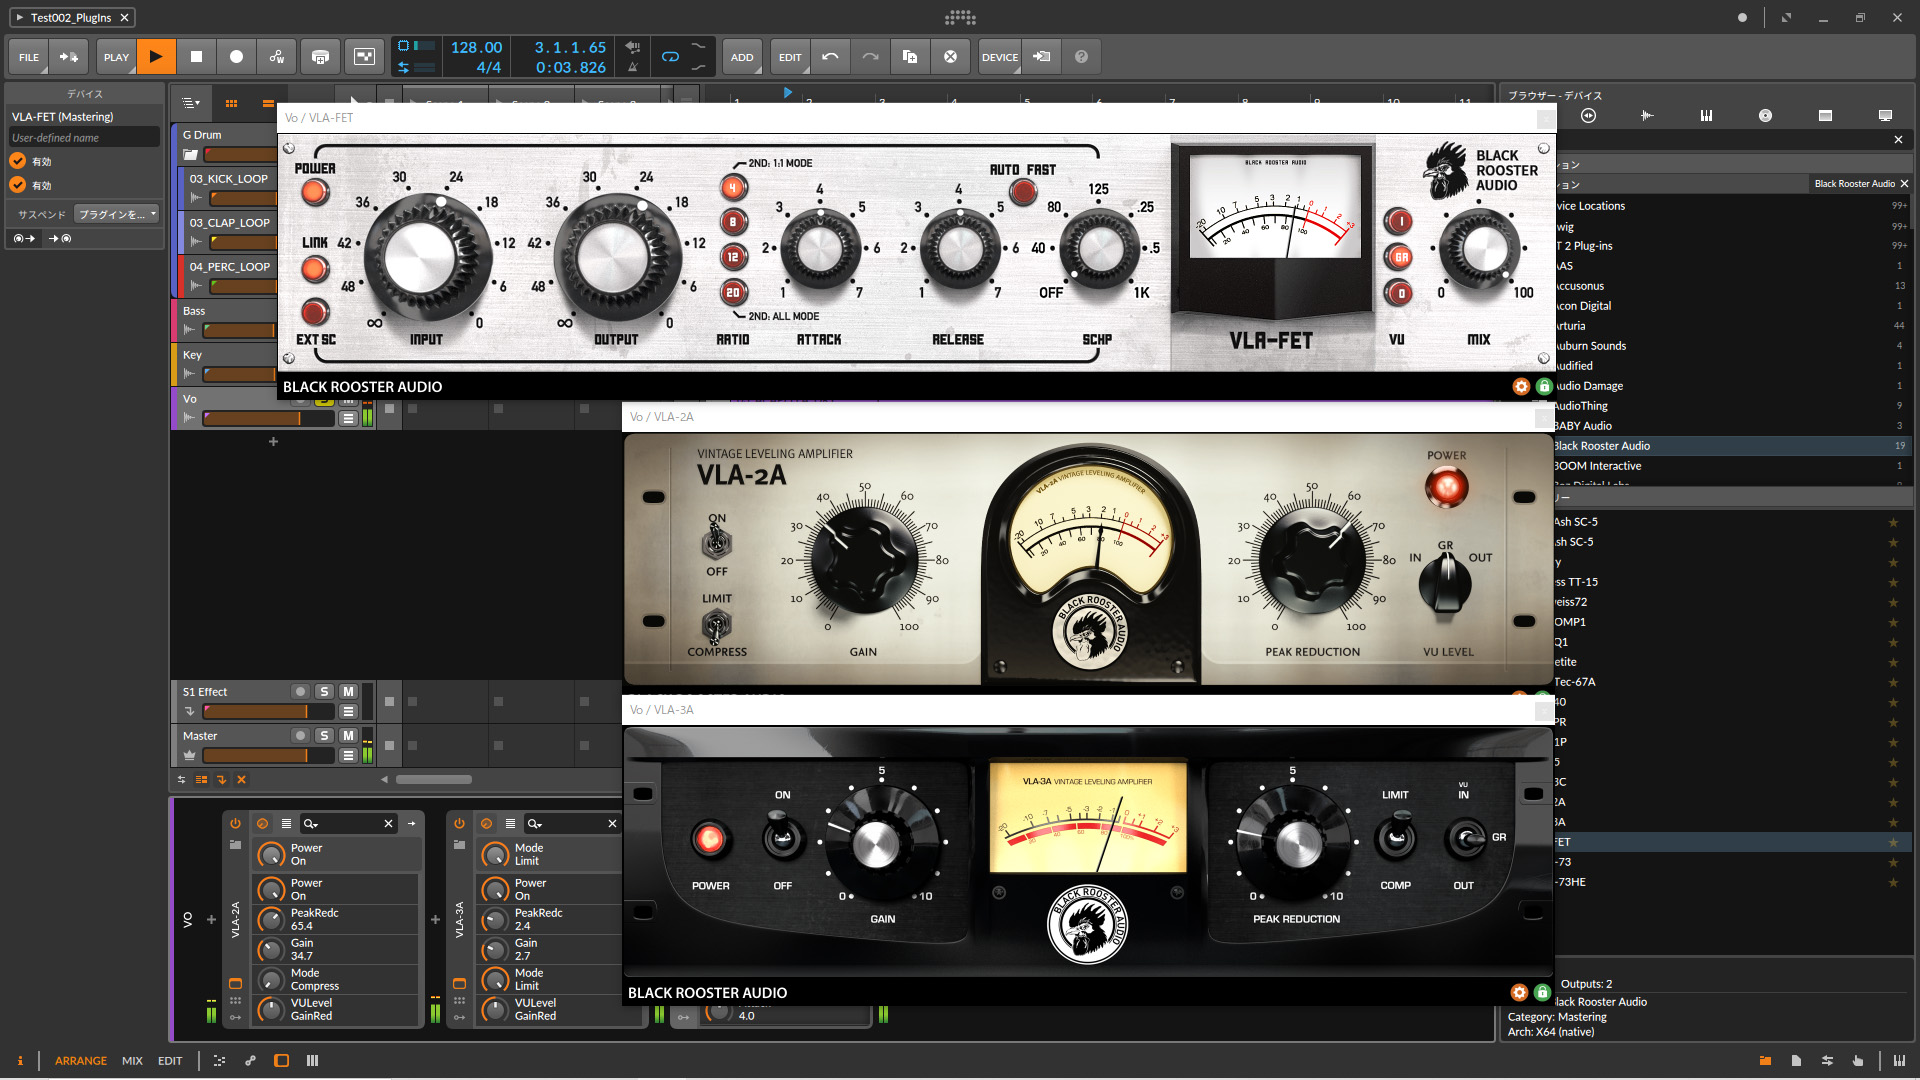
Task: Toggle the metronome icon
Action: pyautogui.click(x=632, y=67)
